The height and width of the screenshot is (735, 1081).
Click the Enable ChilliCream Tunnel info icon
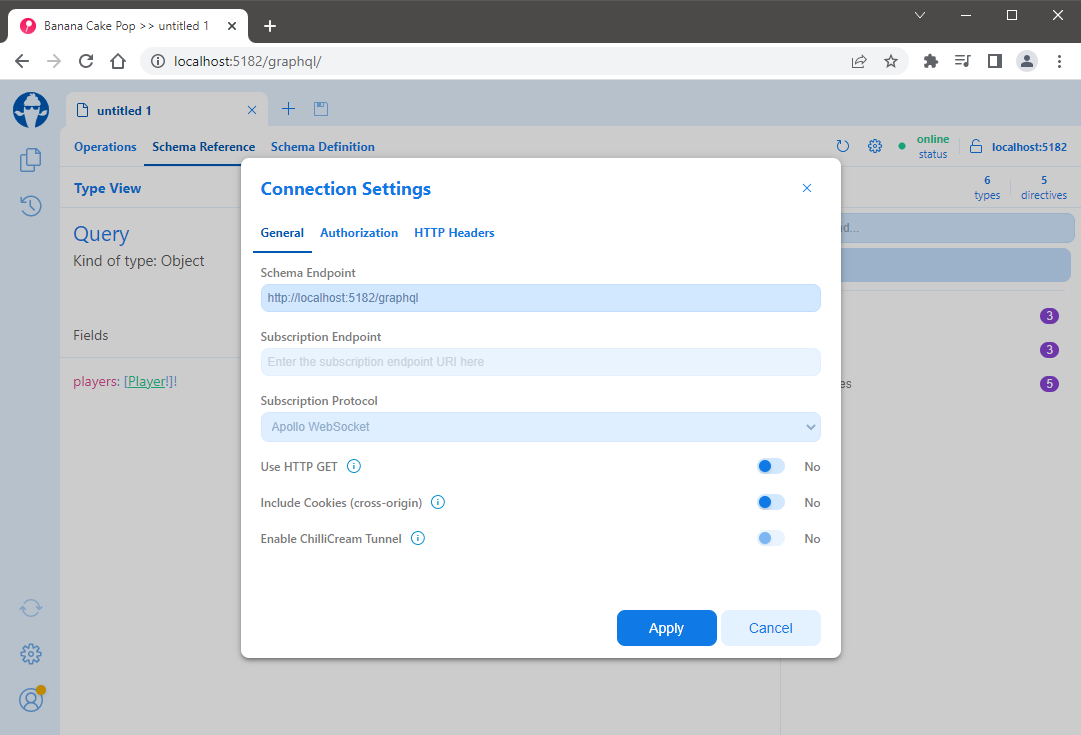[x=418, y=538]
